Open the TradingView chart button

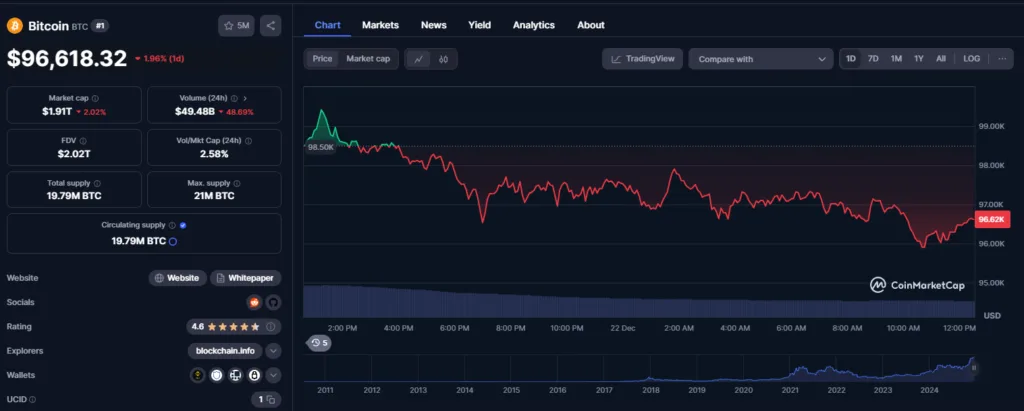[x=643, y=59]
